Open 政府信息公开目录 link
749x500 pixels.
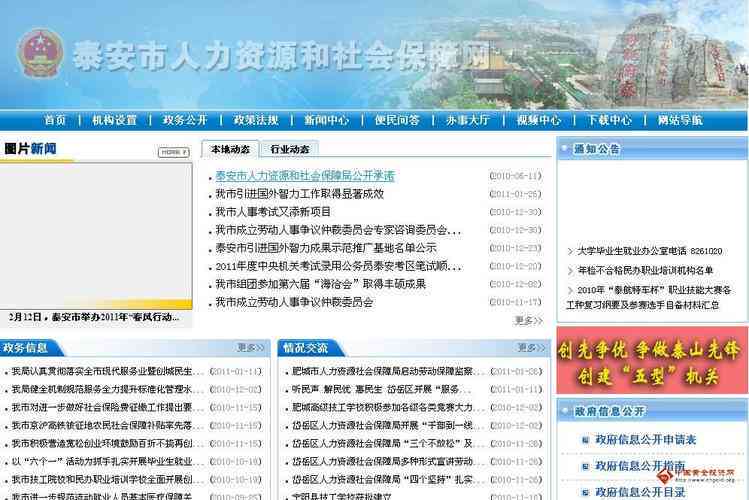point(640,492)
